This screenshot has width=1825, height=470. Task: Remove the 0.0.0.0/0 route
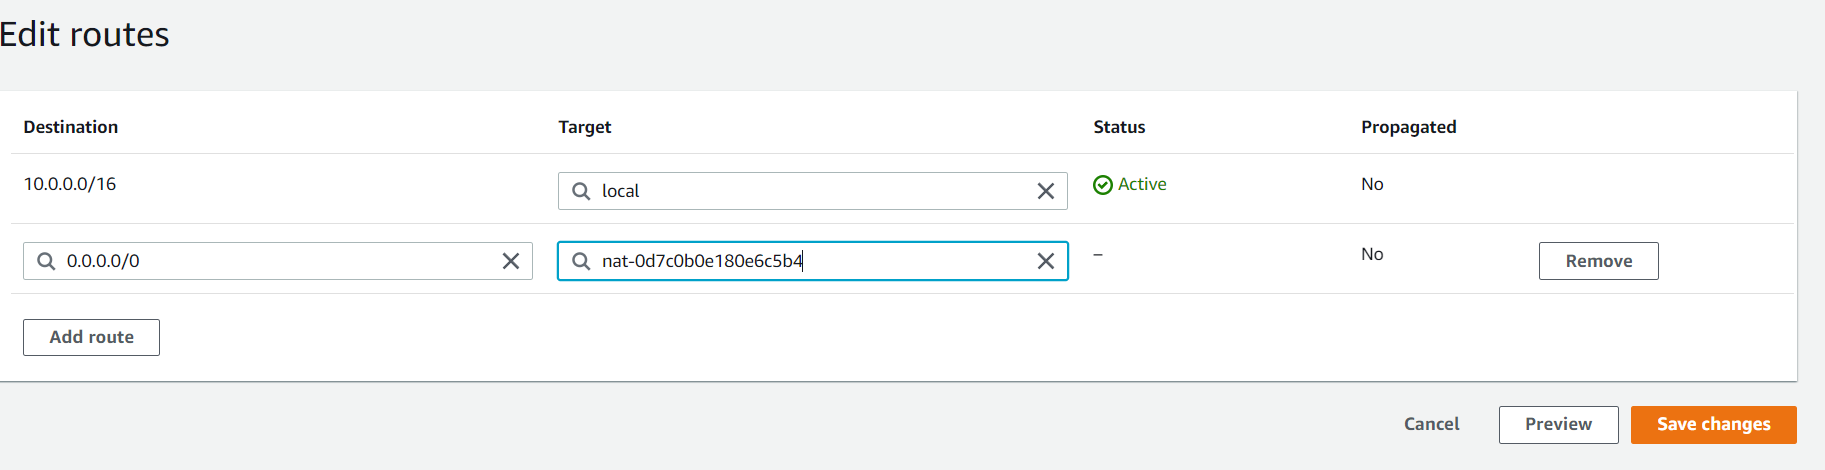[1598, 261]
